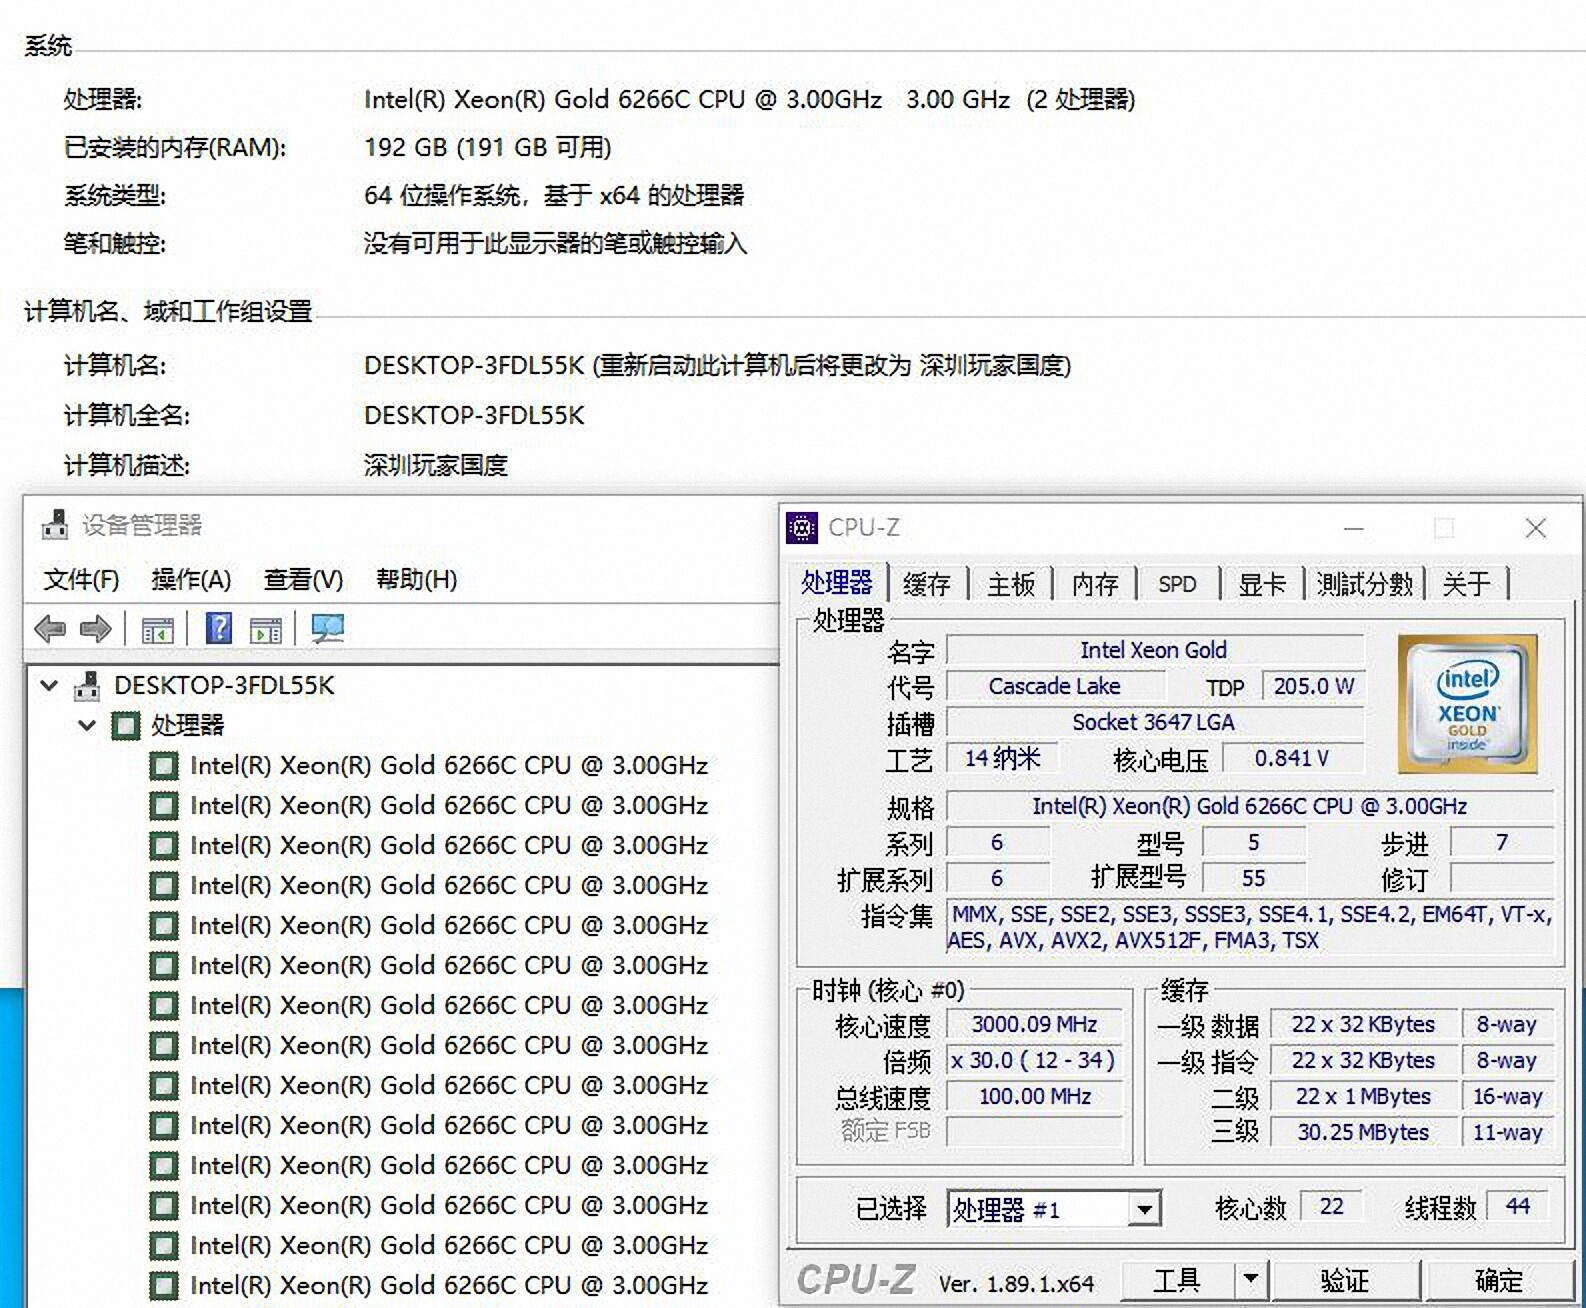Click the Forward arrow in Device Manager toolbar
This screenshot has height=1308, width=1586.
(x=95, y=629)
